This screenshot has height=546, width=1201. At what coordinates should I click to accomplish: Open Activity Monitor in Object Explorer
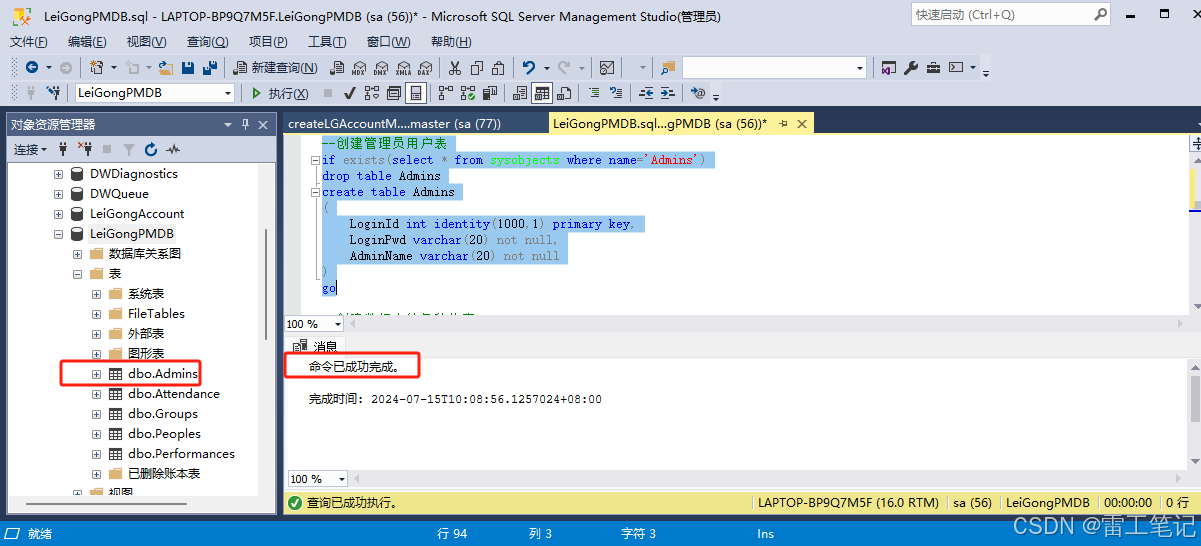click(x=173, y=149)
